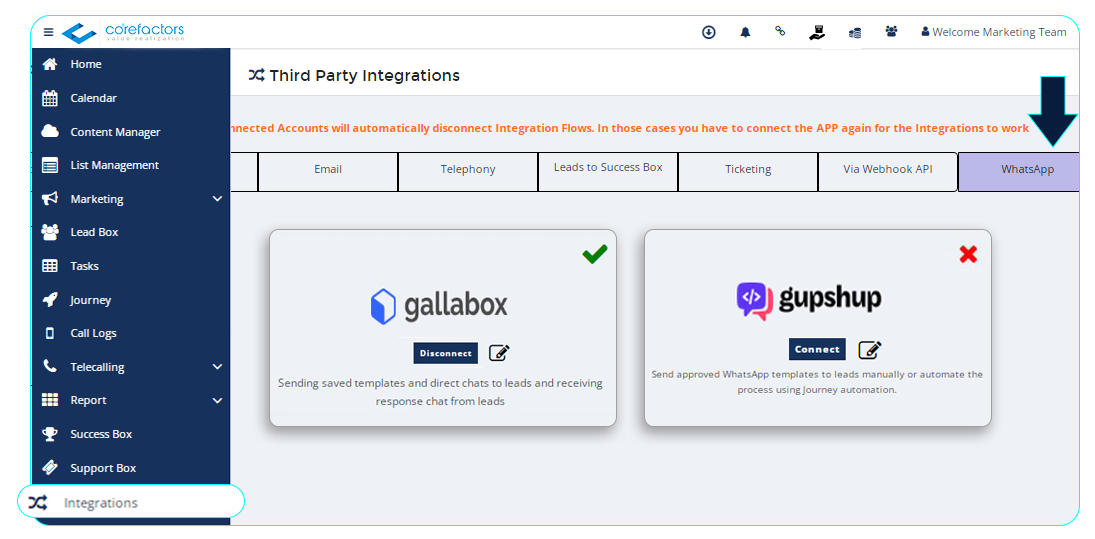Click the Call Logs label in sidebar
This screenshot has height=539, width=1095.
coord(94,334)
